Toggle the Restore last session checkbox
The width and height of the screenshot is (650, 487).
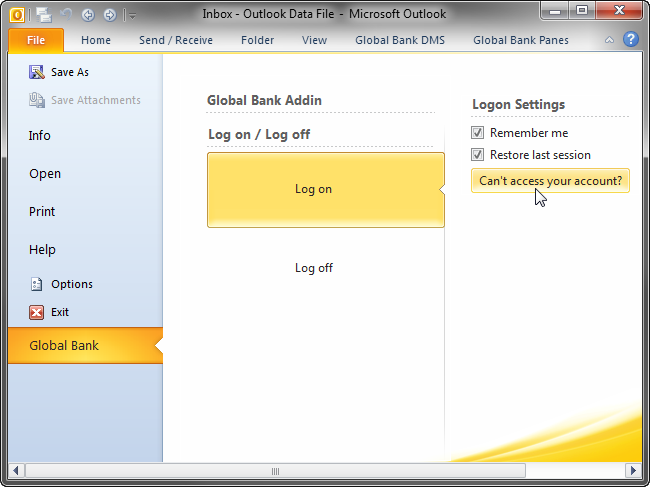(477, 155)
